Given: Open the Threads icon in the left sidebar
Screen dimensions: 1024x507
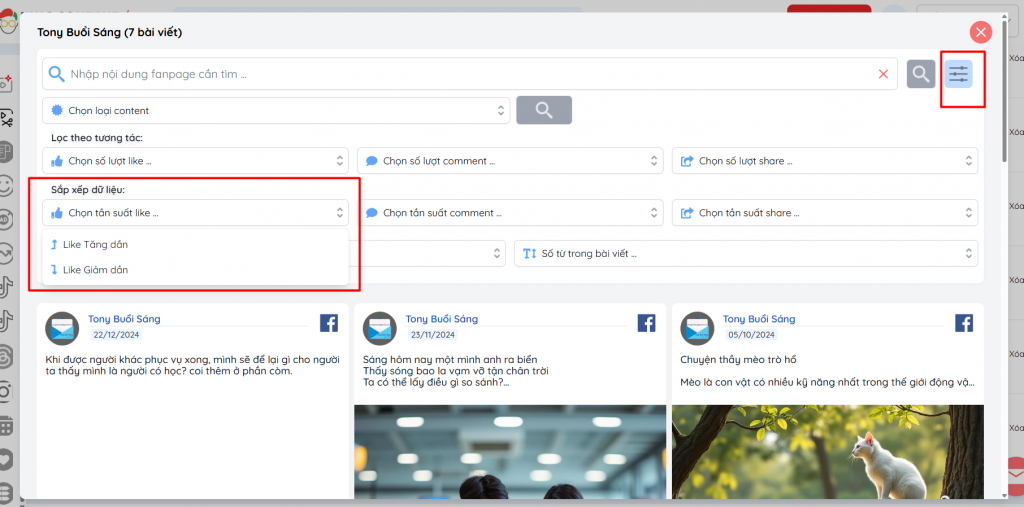Looking at the screenshot, I should point(6,355).
